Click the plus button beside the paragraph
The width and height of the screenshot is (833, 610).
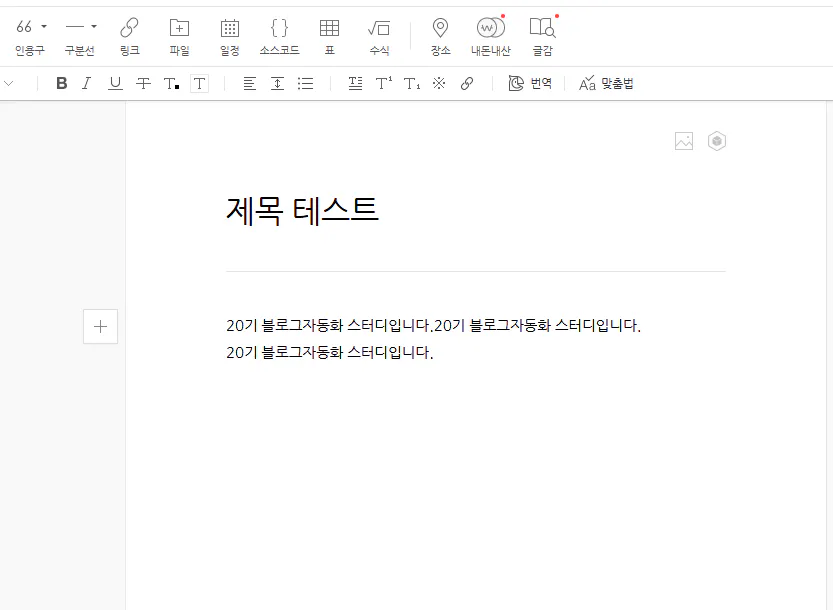100,326
